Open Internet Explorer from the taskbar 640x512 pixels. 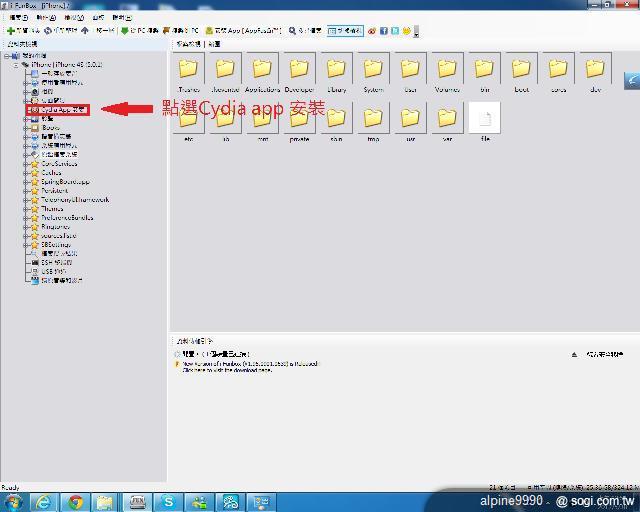[44, 502]
